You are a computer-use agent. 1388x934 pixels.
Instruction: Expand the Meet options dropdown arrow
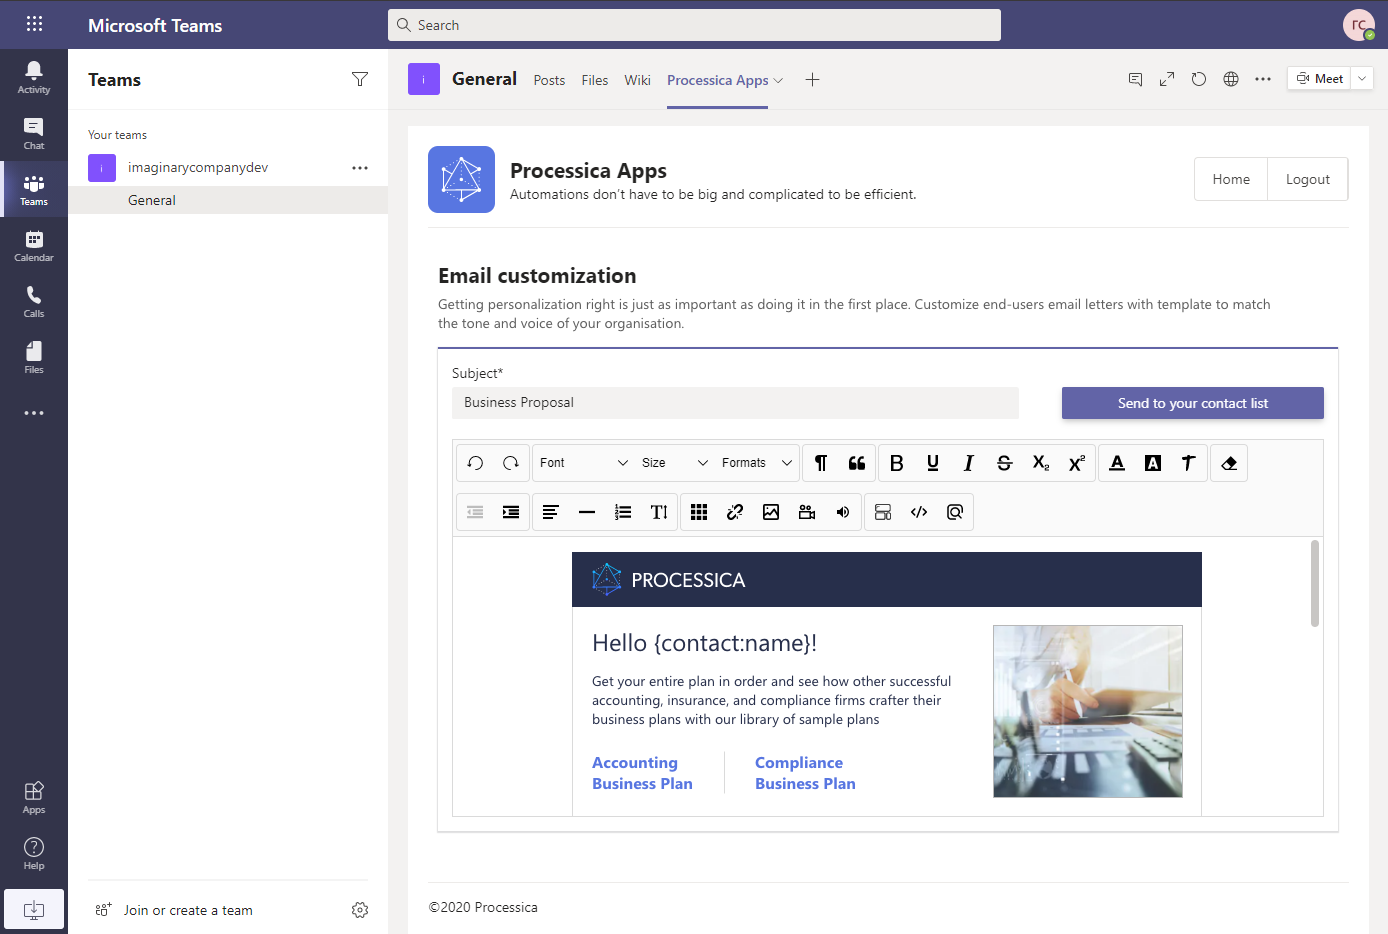click(1362, 79)
